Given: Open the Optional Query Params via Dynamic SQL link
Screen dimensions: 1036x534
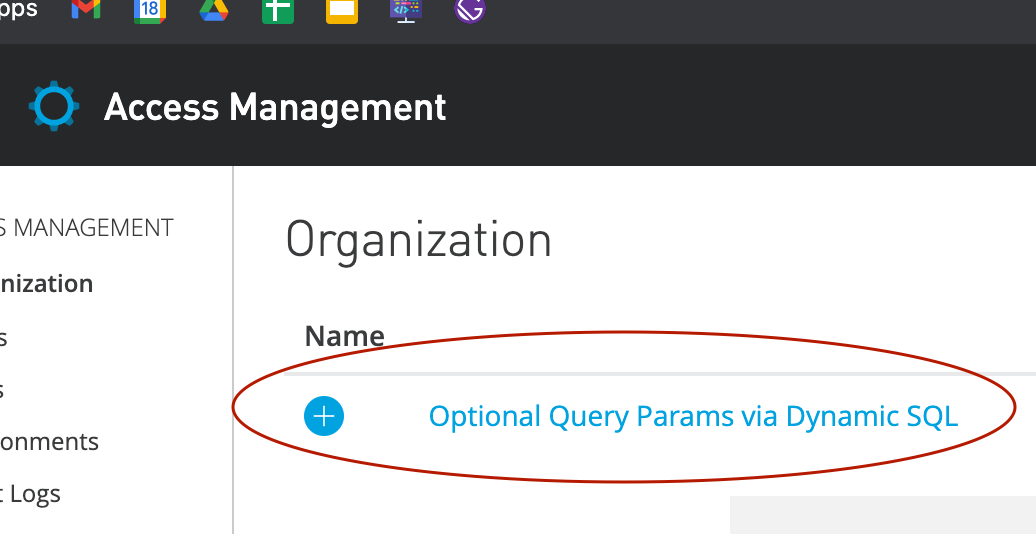Looking at the screenshot, I should (693, 416).
